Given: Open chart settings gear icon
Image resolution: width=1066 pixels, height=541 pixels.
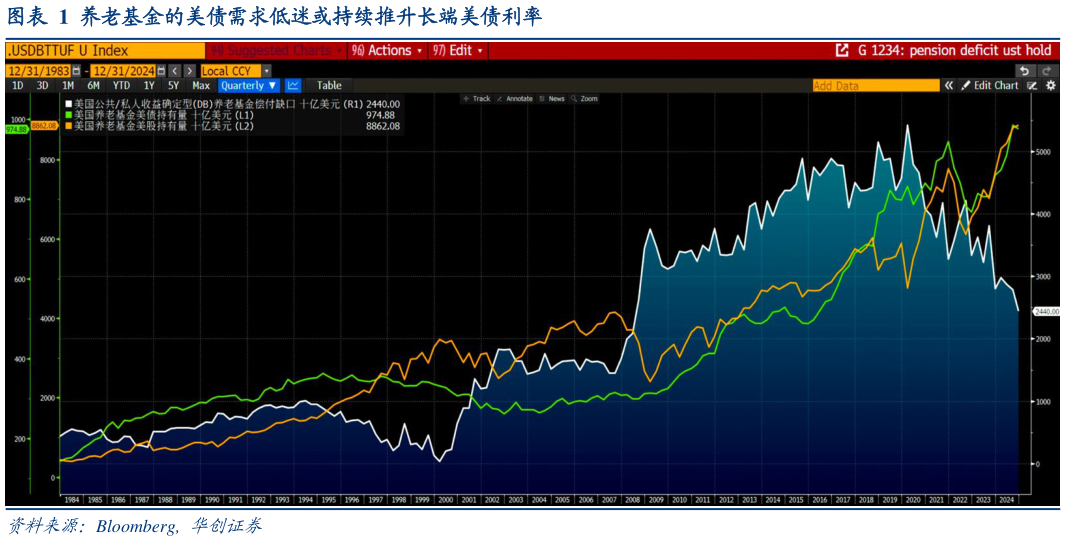Looking at the screenshot, I should pos(1051,86).
